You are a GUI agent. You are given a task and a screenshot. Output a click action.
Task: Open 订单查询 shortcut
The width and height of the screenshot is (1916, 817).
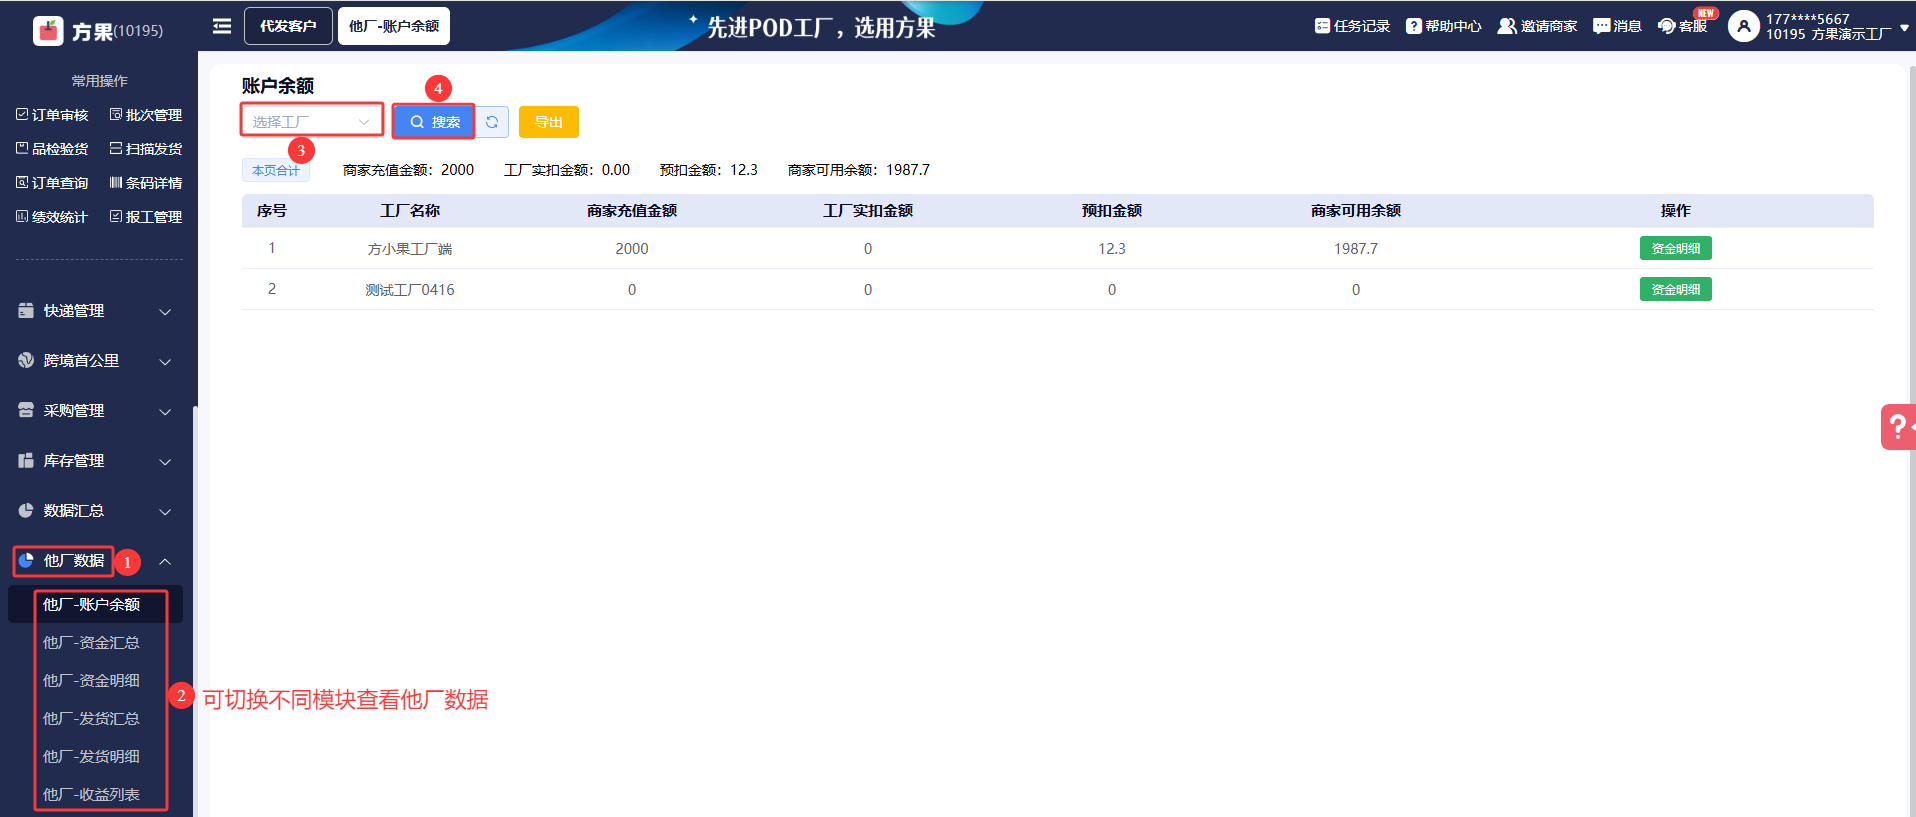click(x=52, y=183)
